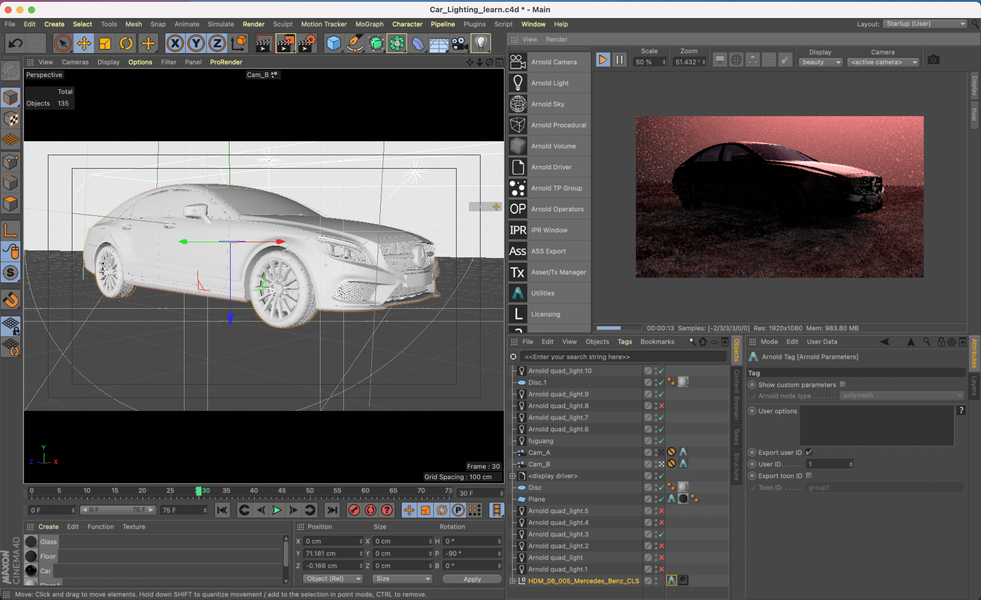The image size is (981, 600).
Task: Switch to Tags menu in Object Manager
Action: click(x=624, y=342)
